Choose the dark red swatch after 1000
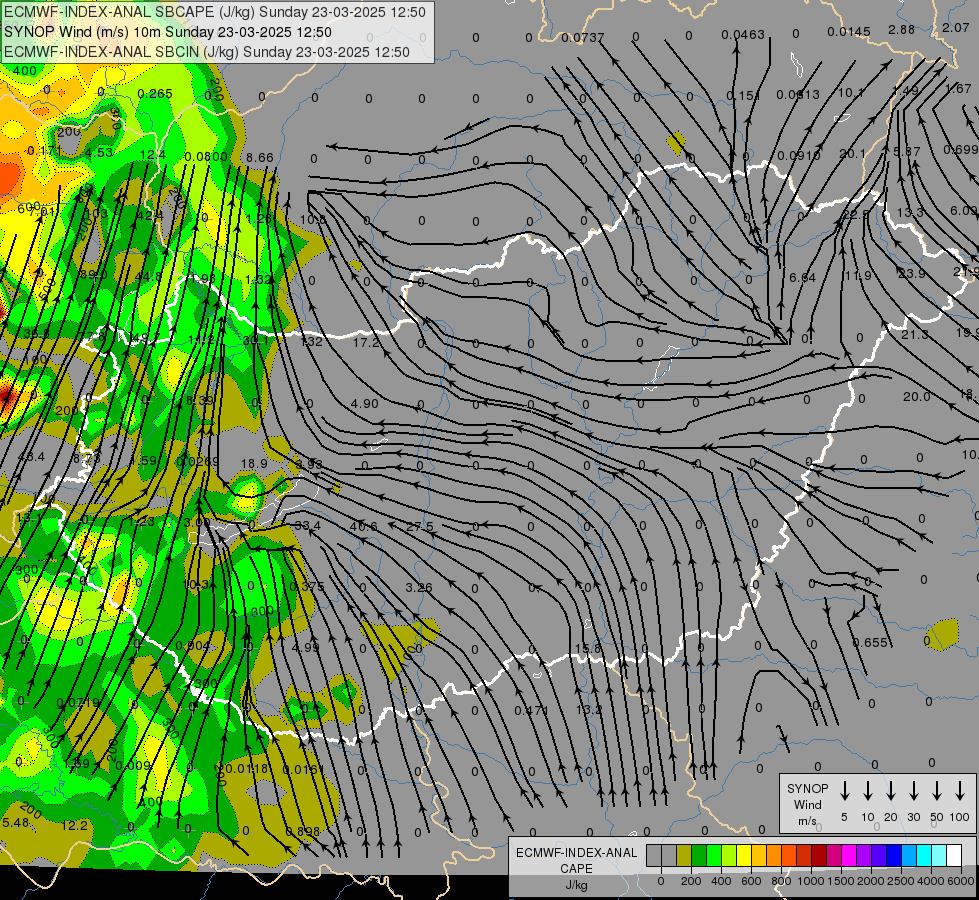This screenshot has width=979, height=900. coord(819,855)
